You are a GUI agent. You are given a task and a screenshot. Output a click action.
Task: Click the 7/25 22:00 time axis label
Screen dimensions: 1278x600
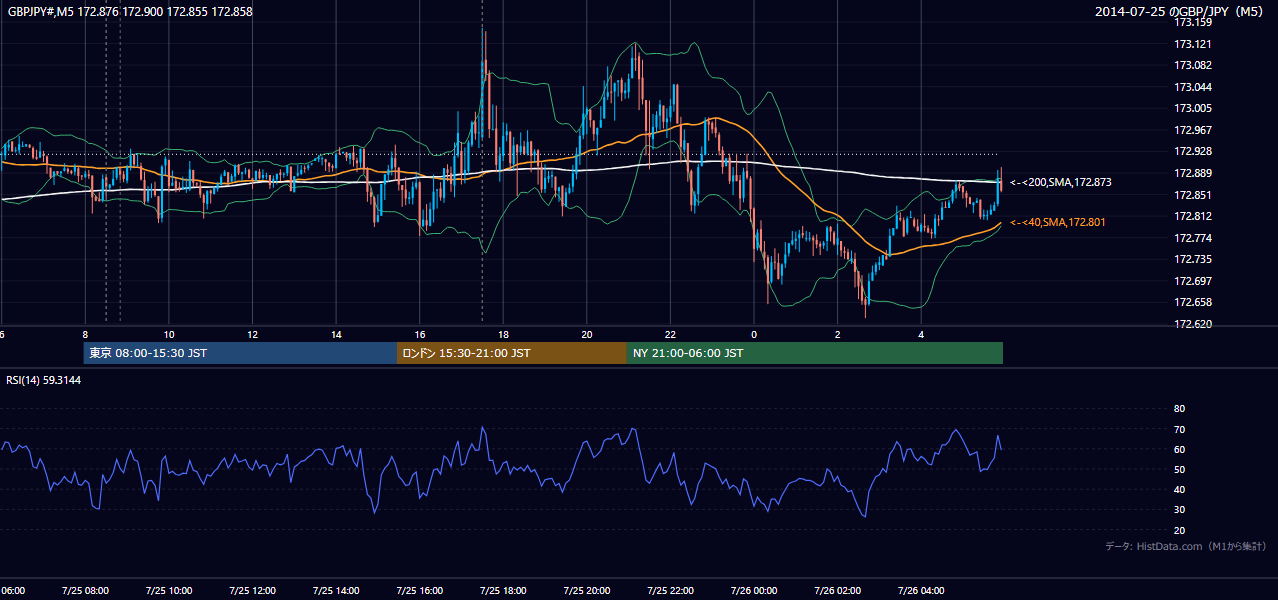(670, 591)
